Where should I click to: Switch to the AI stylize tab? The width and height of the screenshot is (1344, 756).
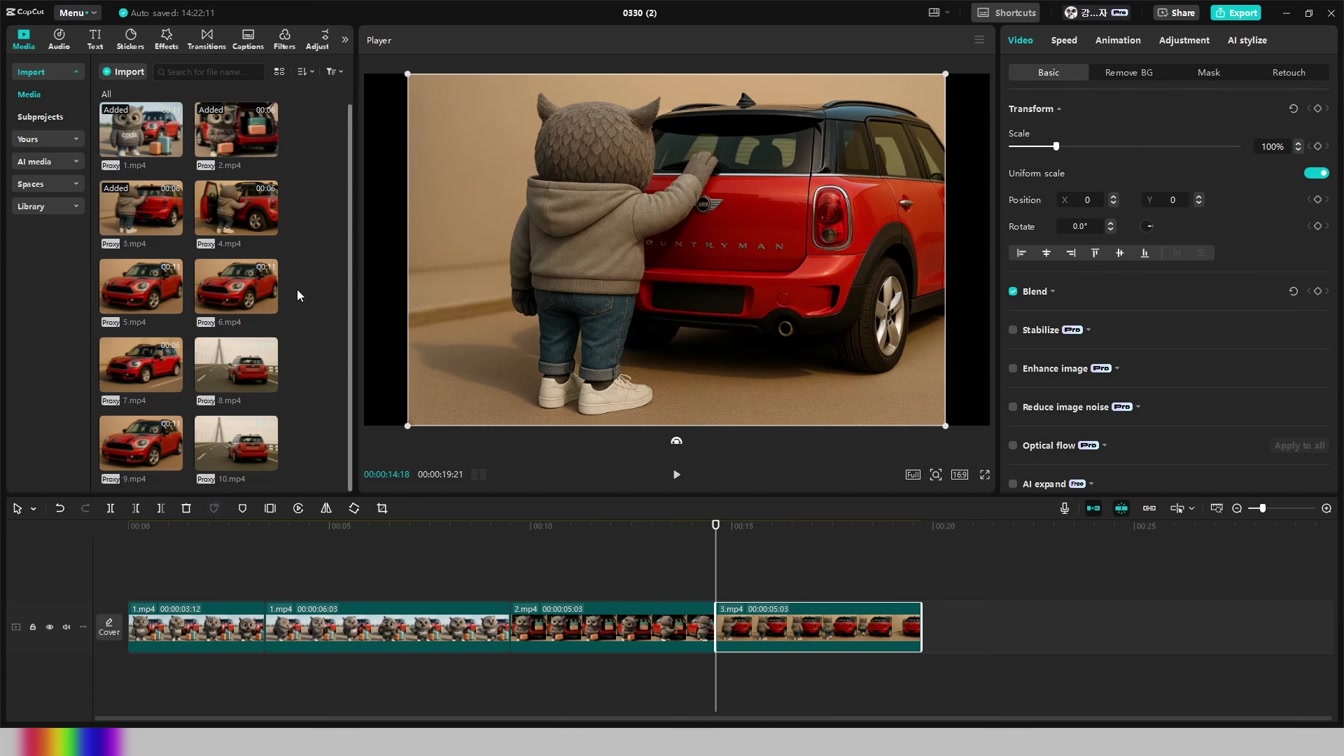coord(1247,40)
